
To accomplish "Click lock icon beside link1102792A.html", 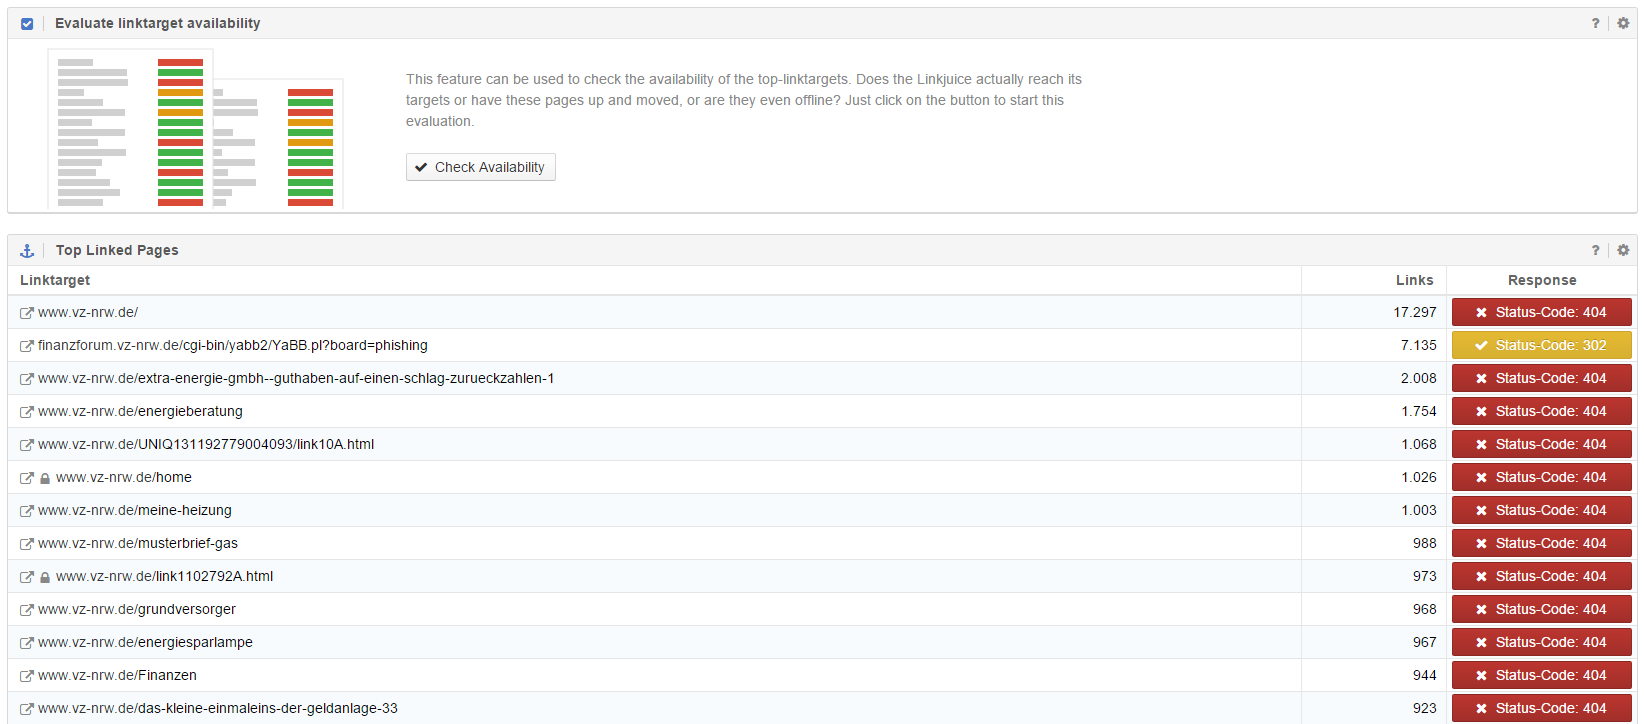I will tap(45, 577).
